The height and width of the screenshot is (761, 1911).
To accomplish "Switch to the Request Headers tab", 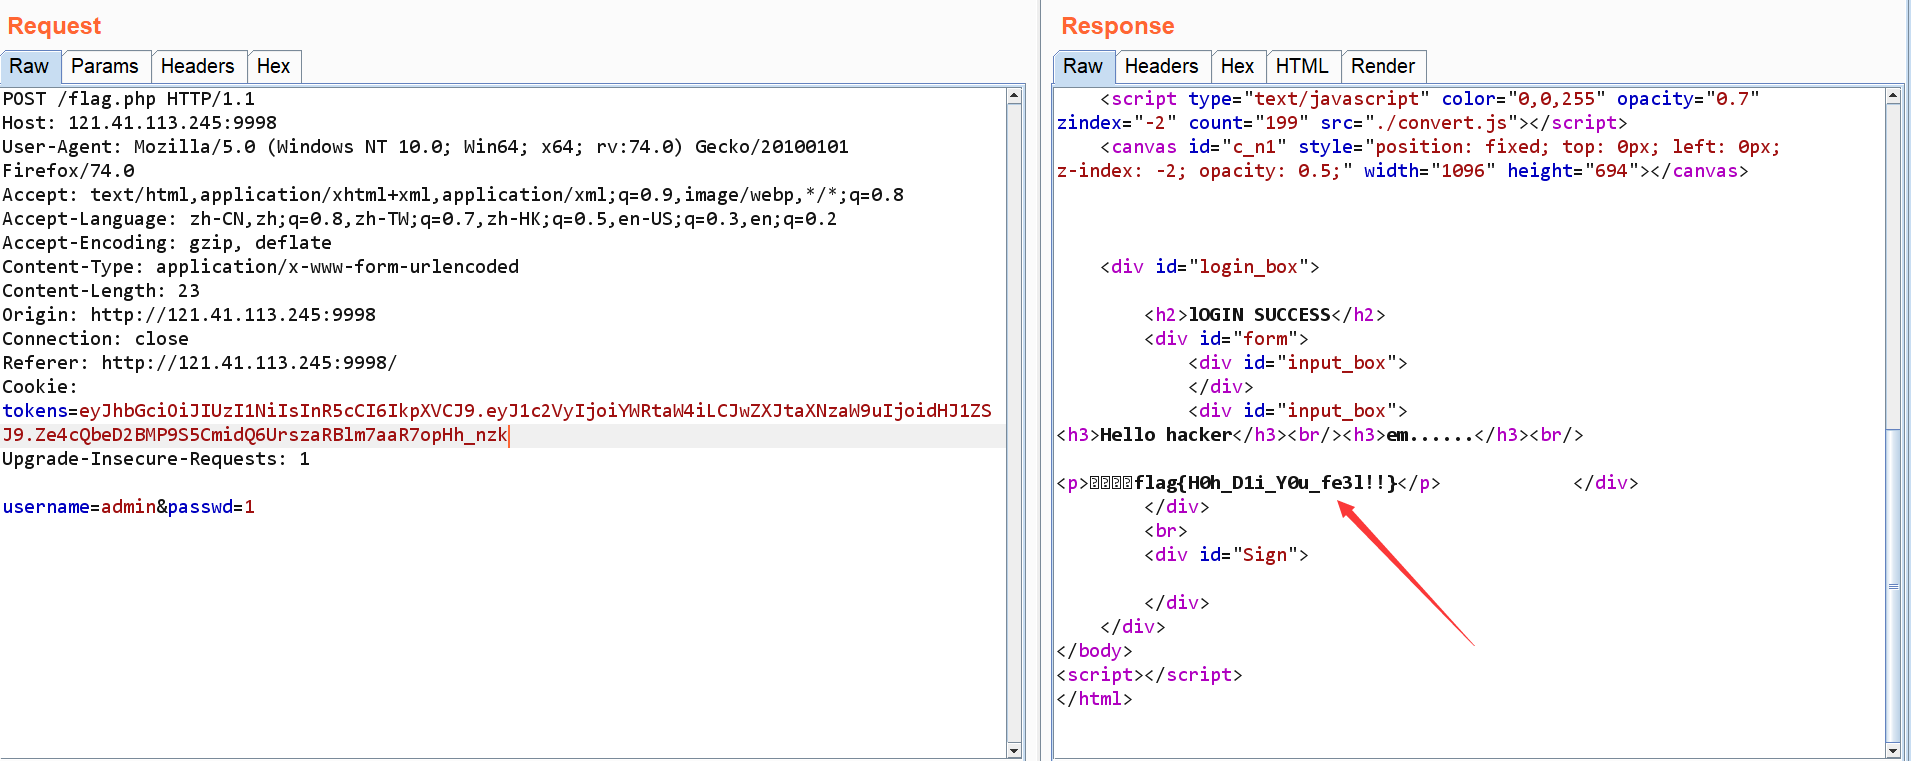I will (197, 66).
